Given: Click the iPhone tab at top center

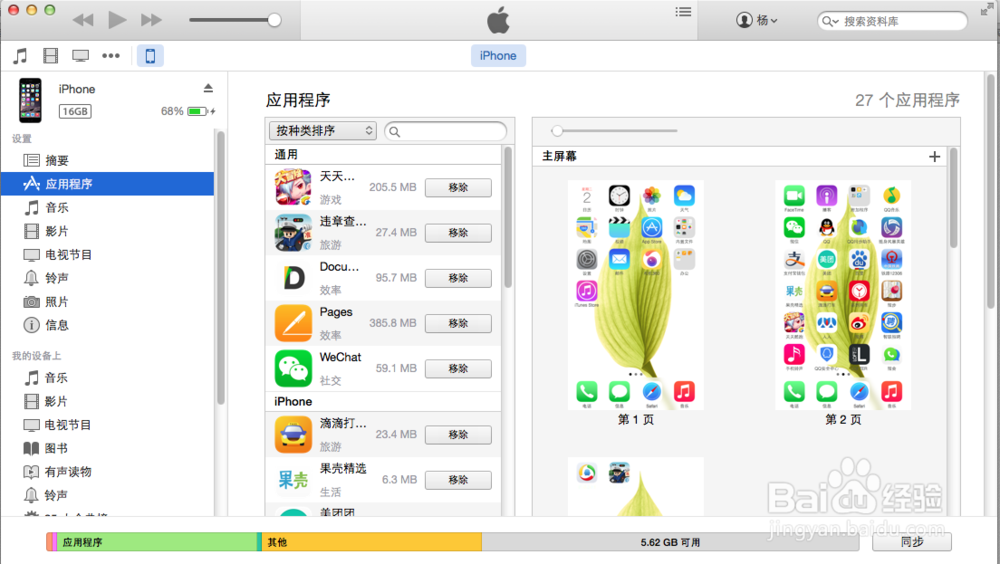Looking at the screenshot, I should click(498, 56).
